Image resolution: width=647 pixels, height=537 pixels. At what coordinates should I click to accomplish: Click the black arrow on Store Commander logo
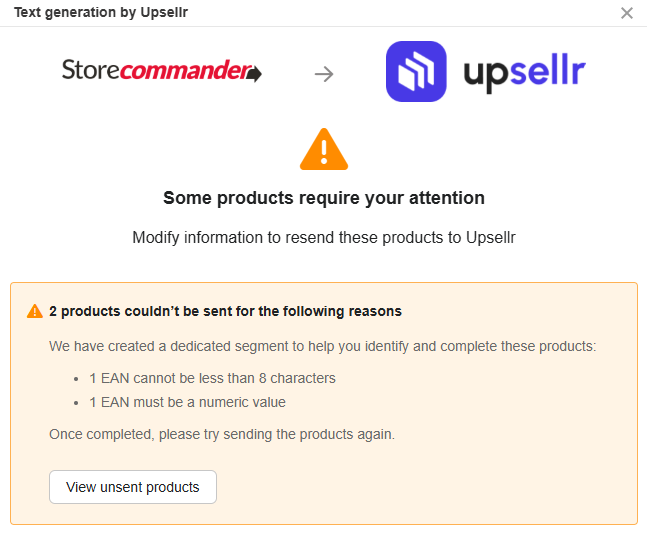coord(254,74)
